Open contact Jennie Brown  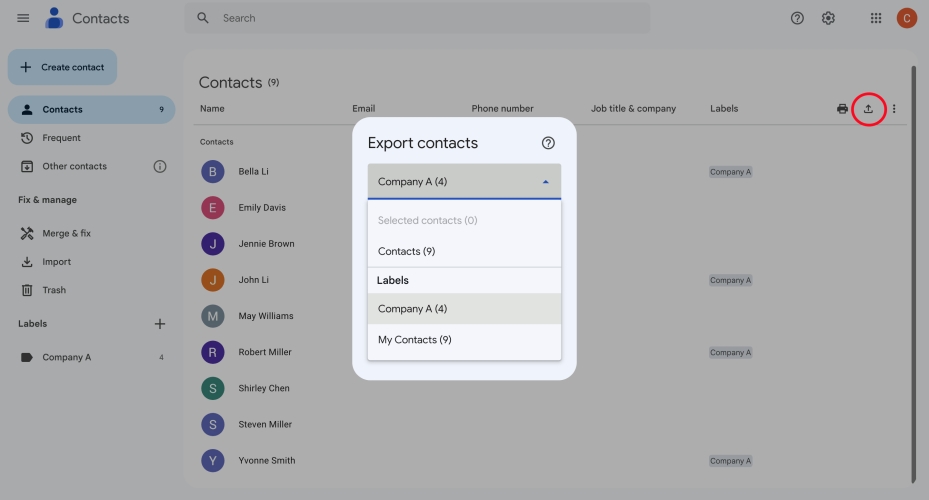click(266, 244)
